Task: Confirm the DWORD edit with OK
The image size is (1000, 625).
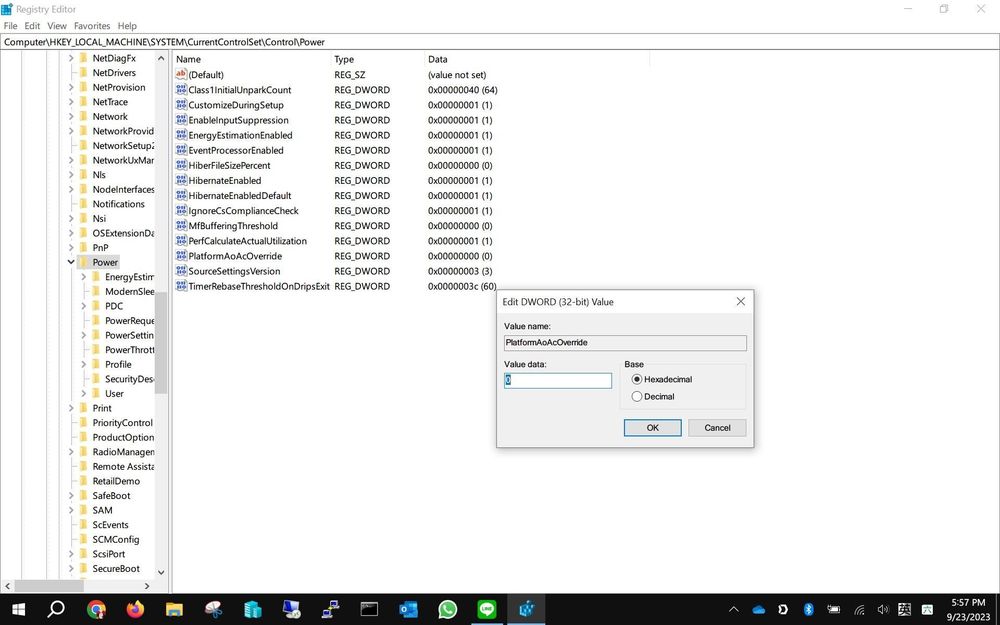Action: tap(652, 428)
